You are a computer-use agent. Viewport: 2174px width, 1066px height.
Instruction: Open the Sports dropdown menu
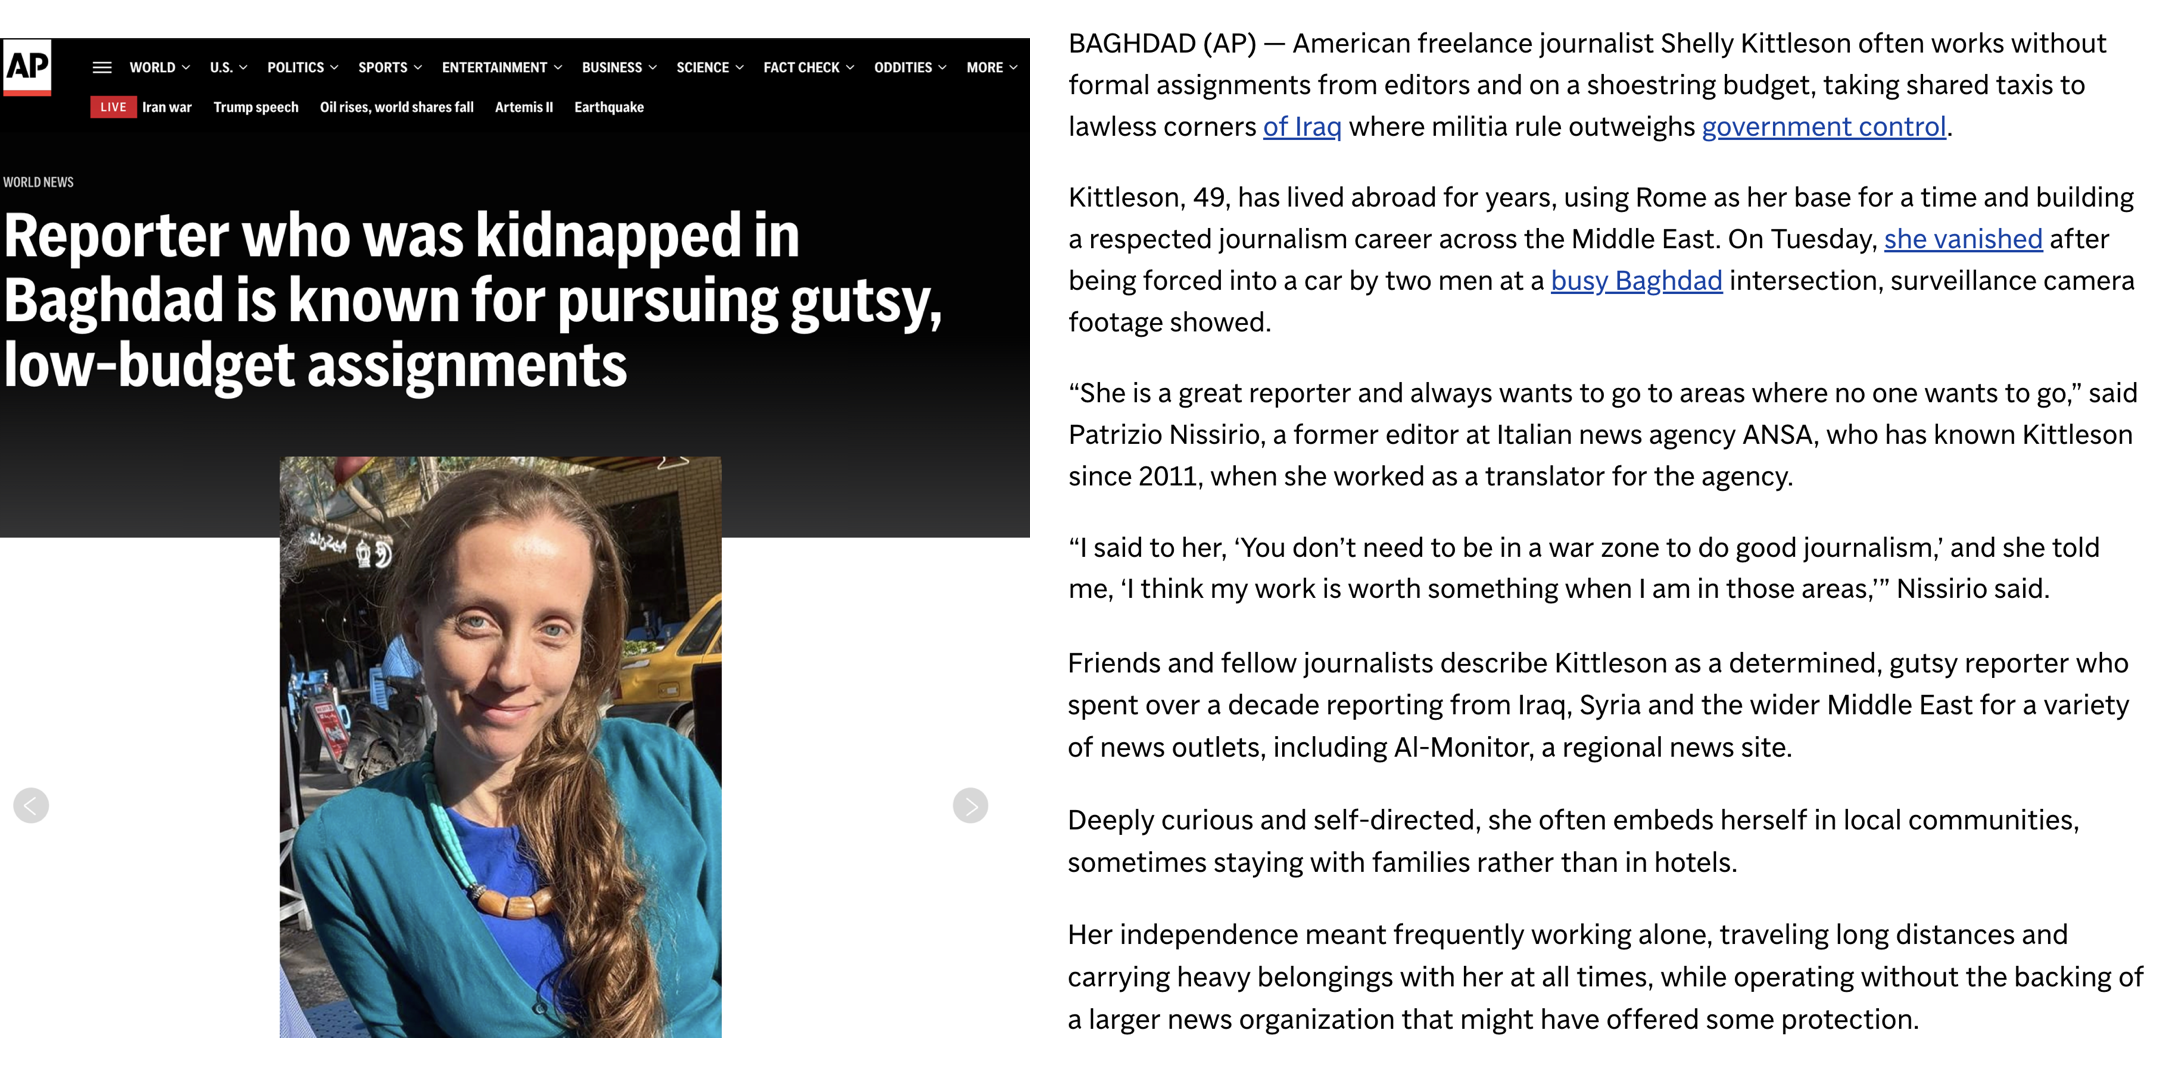(390, 67)
